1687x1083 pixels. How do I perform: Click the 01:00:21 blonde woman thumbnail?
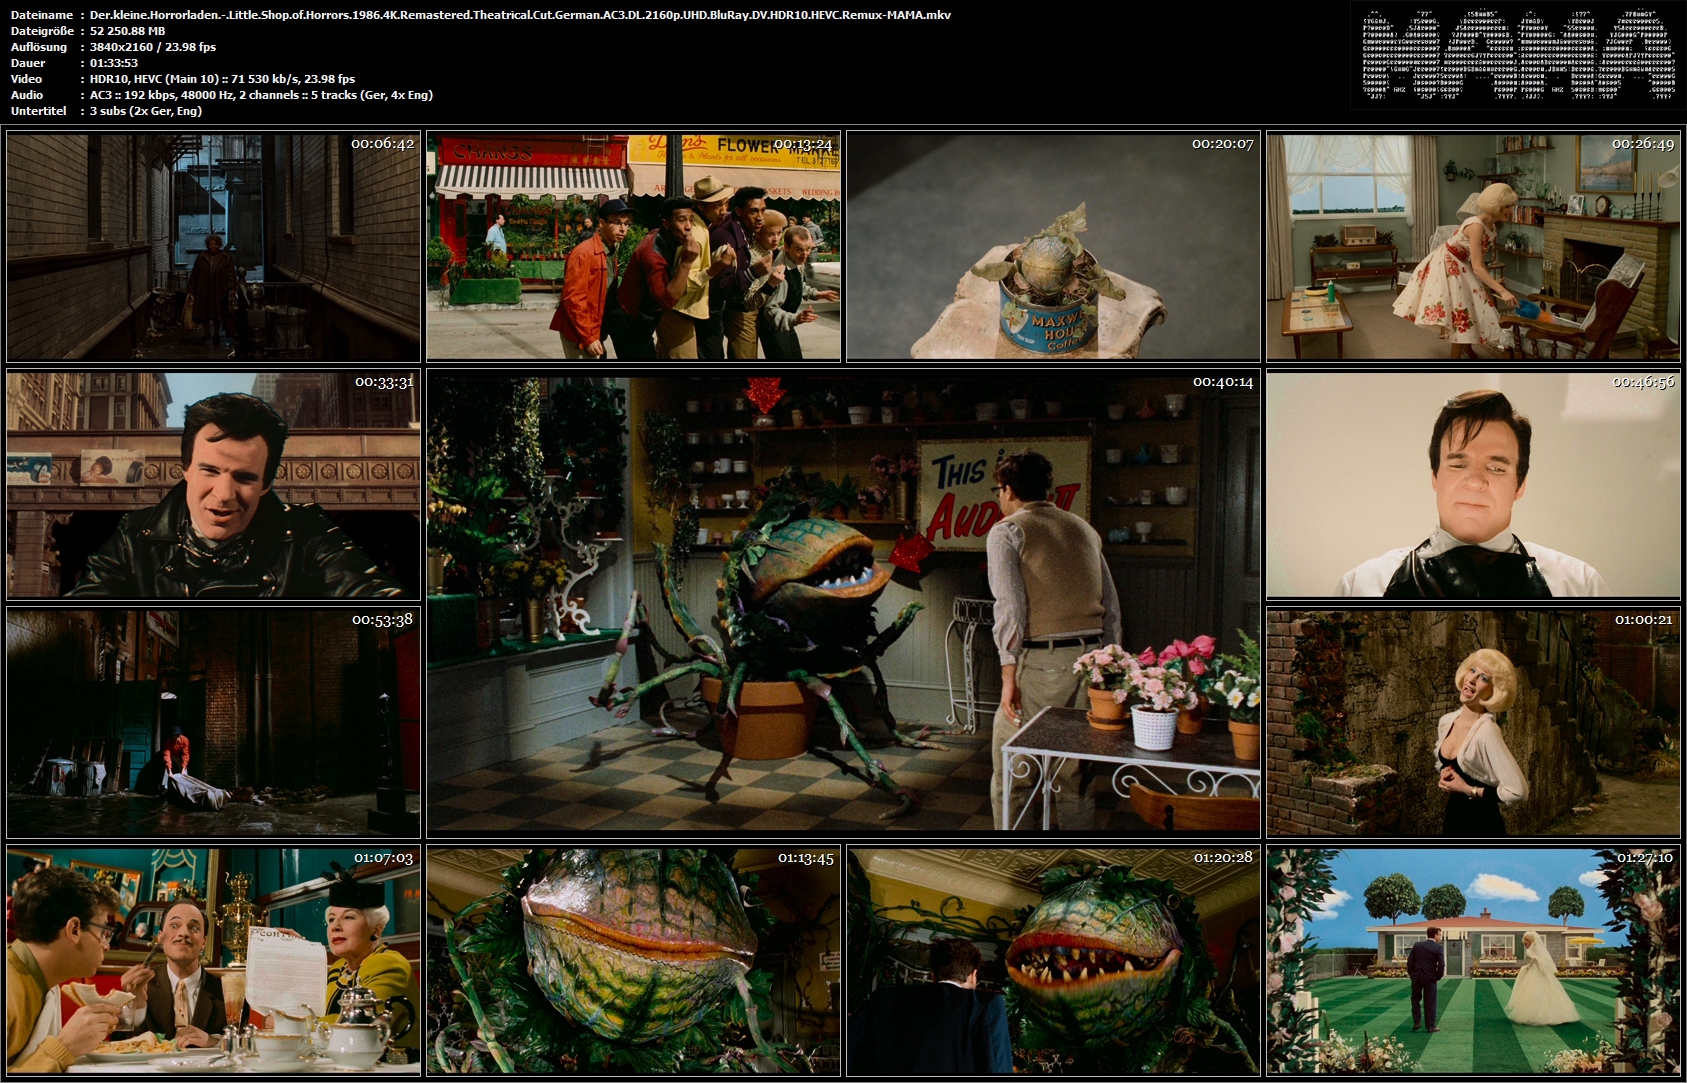pos(1473,723)
